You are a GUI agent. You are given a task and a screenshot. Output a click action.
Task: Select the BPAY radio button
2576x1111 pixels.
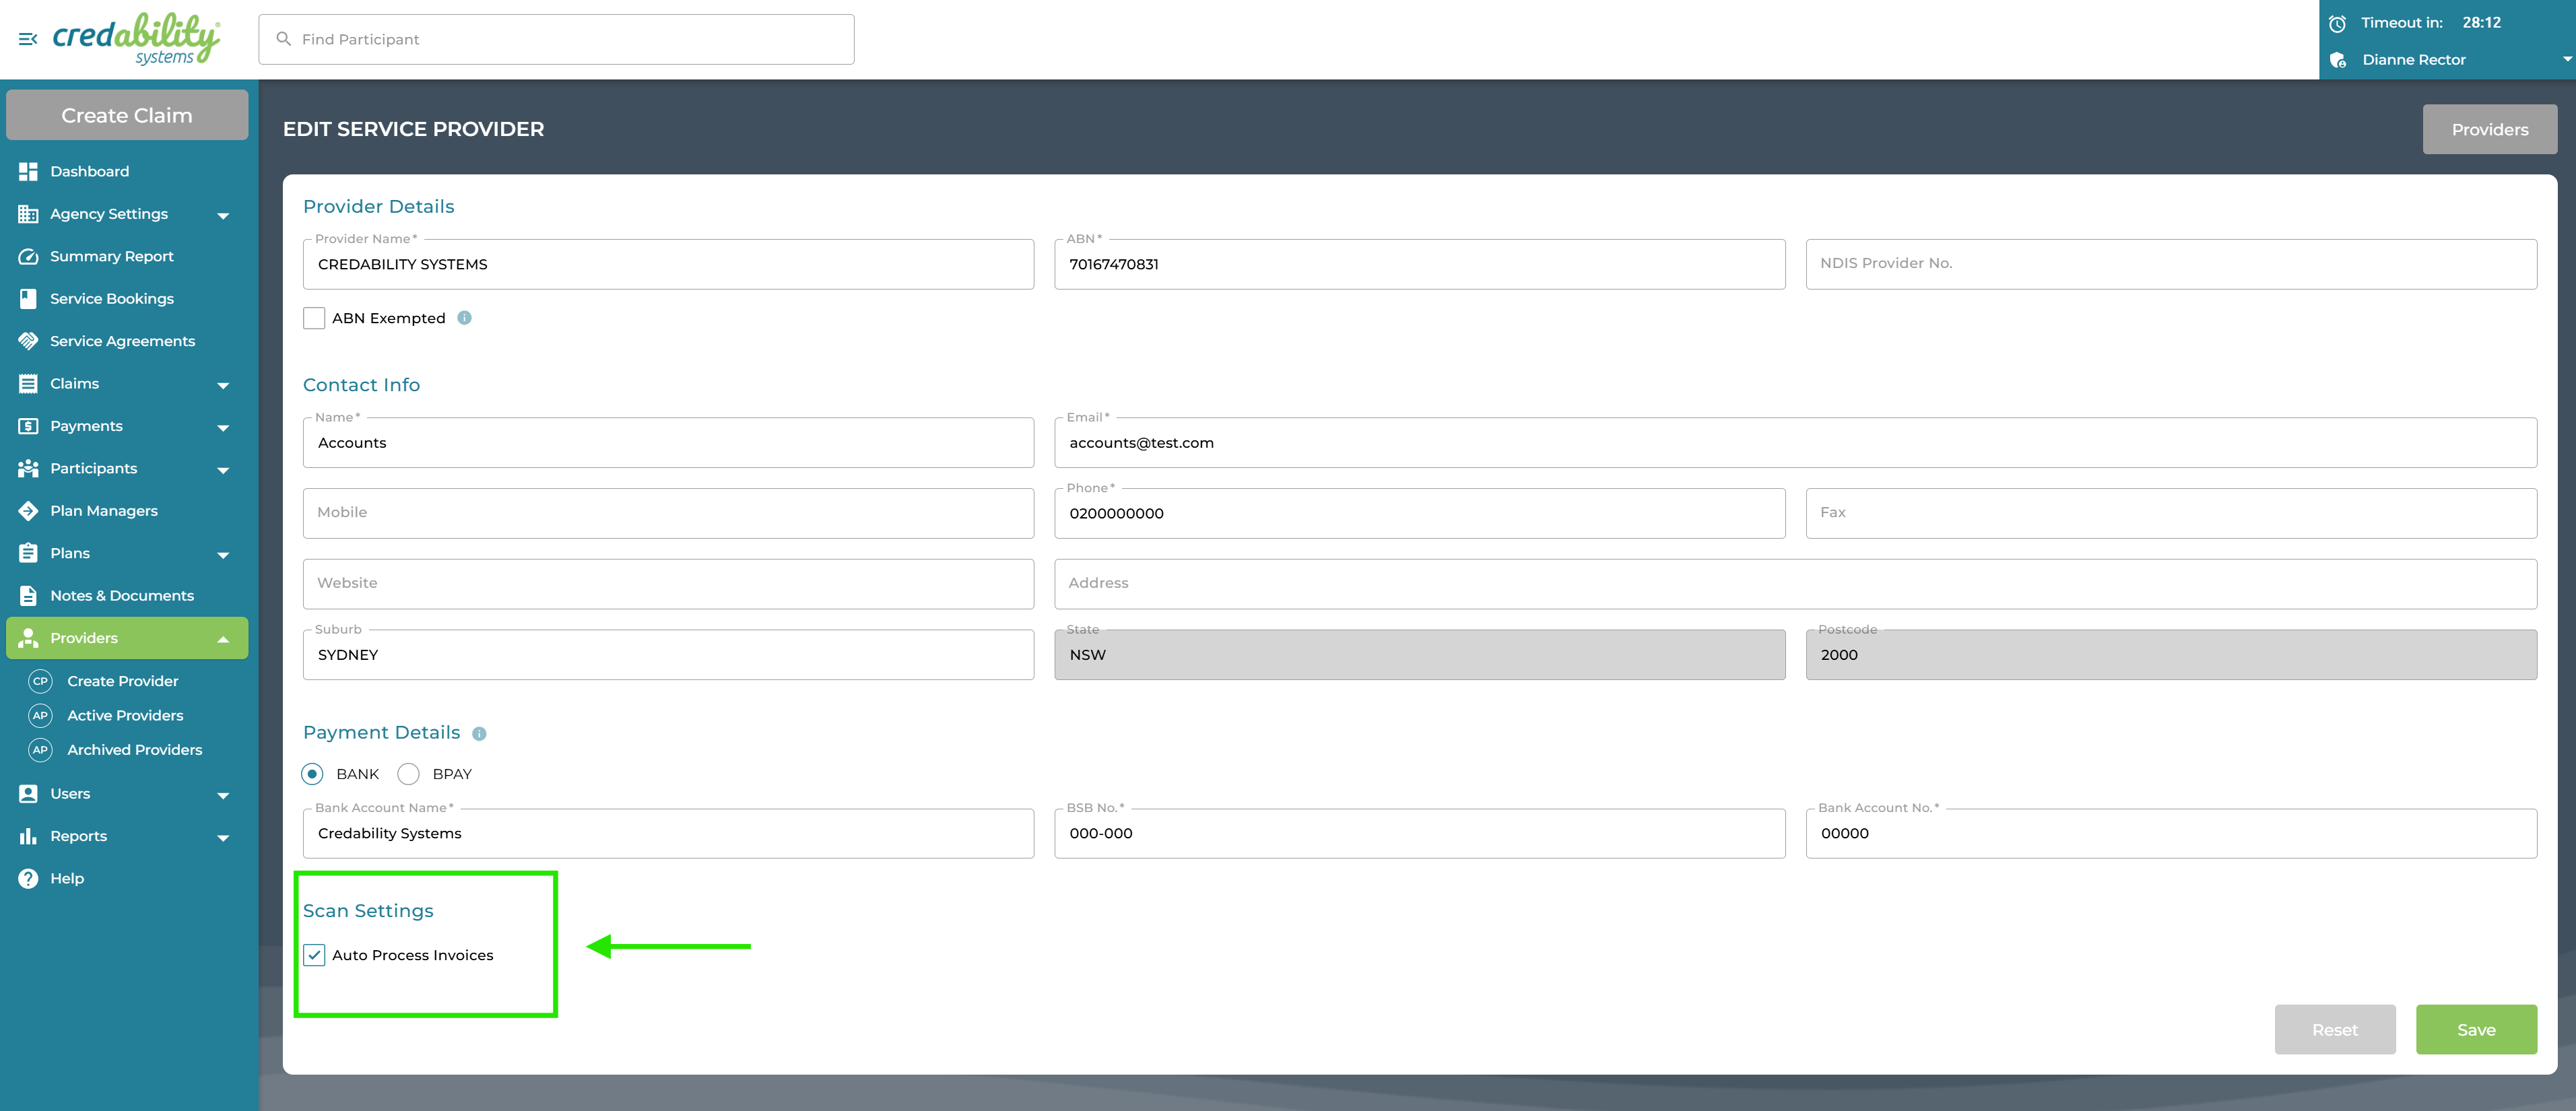click(408, 774)
